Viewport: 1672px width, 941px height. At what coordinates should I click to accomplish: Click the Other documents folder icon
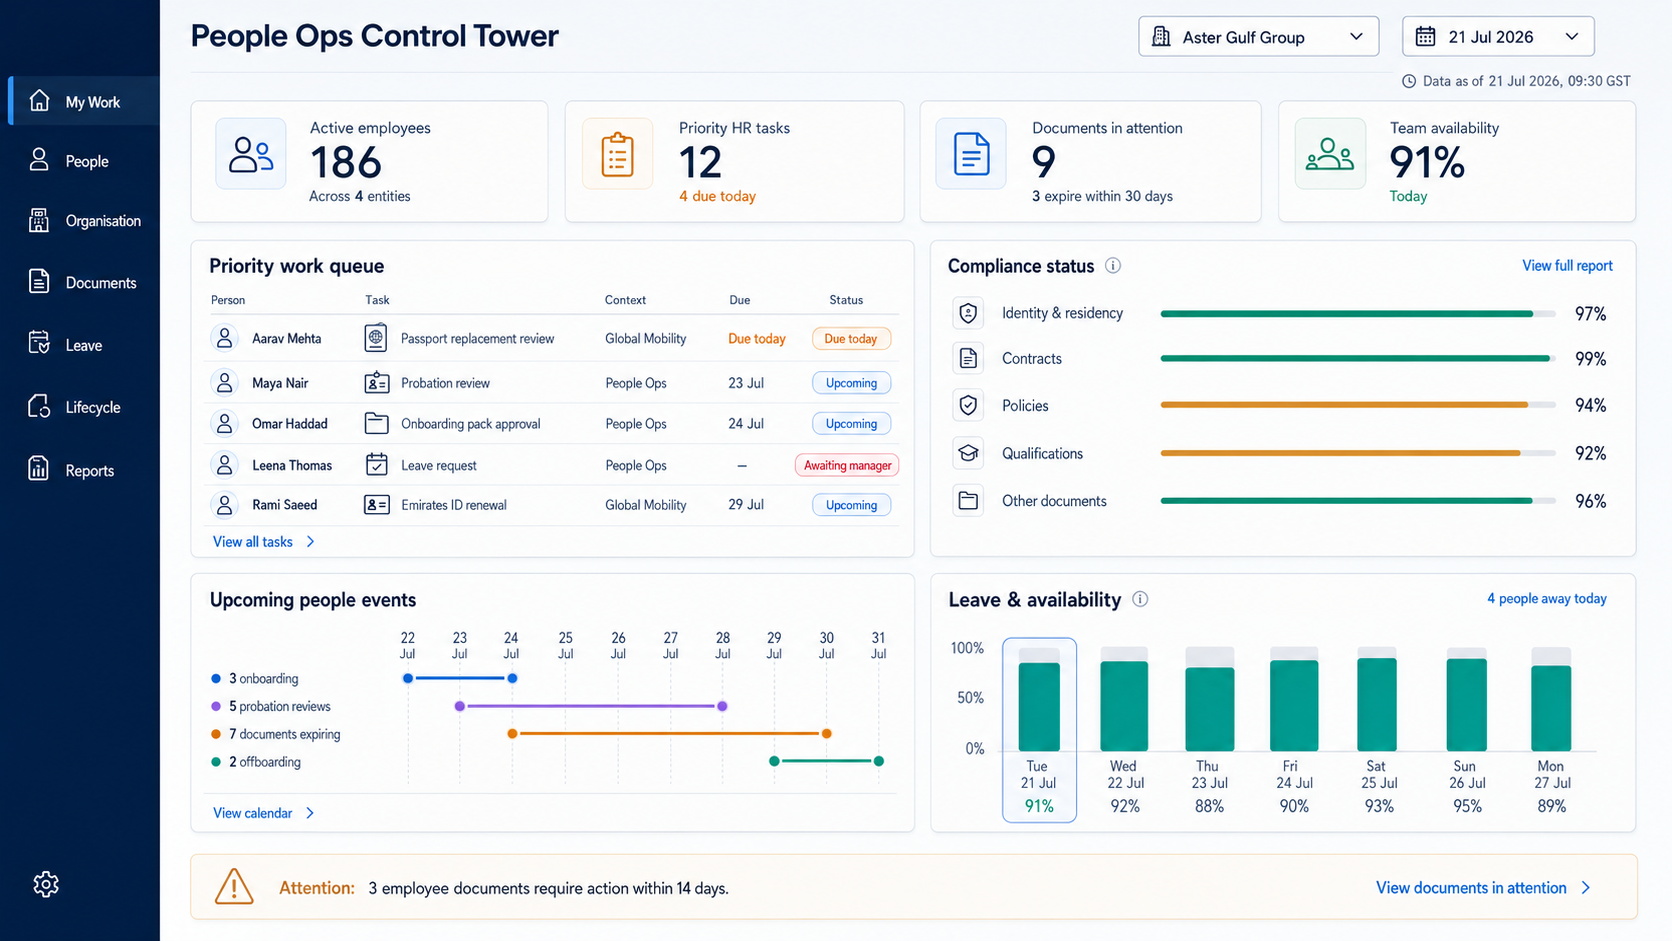(968, 500)
